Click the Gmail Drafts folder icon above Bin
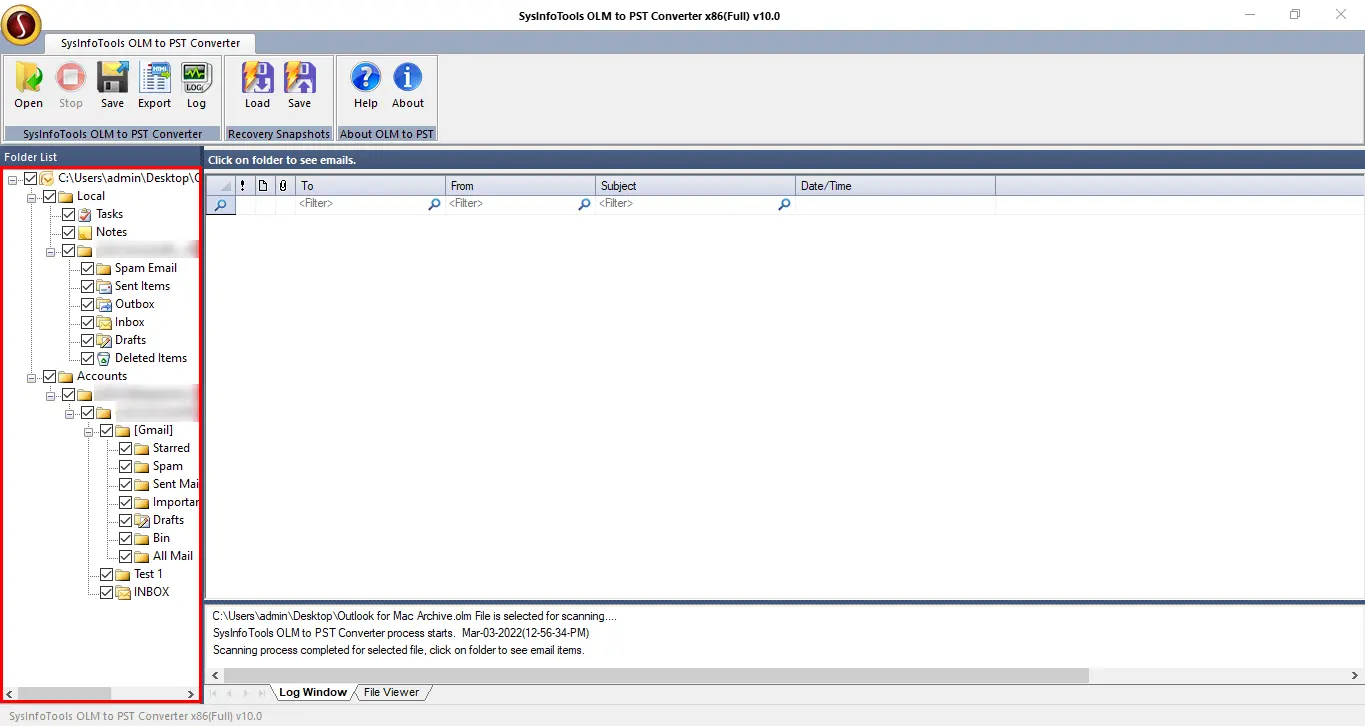 tap(142, 520)
